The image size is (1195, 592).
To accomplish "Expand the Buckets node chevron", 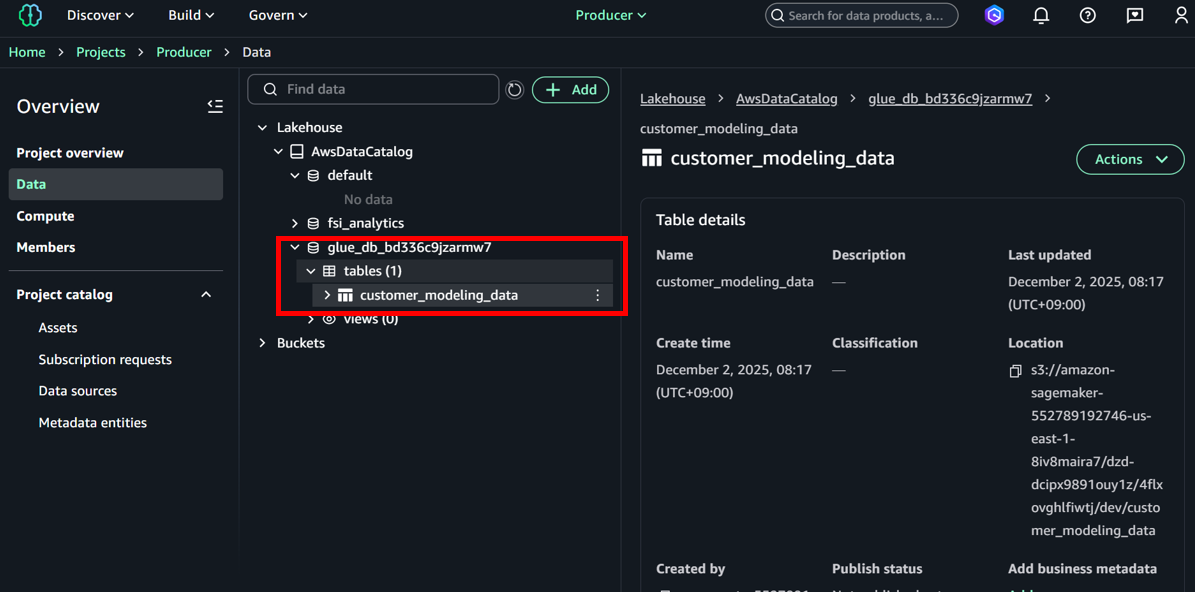I will [262, 343].
